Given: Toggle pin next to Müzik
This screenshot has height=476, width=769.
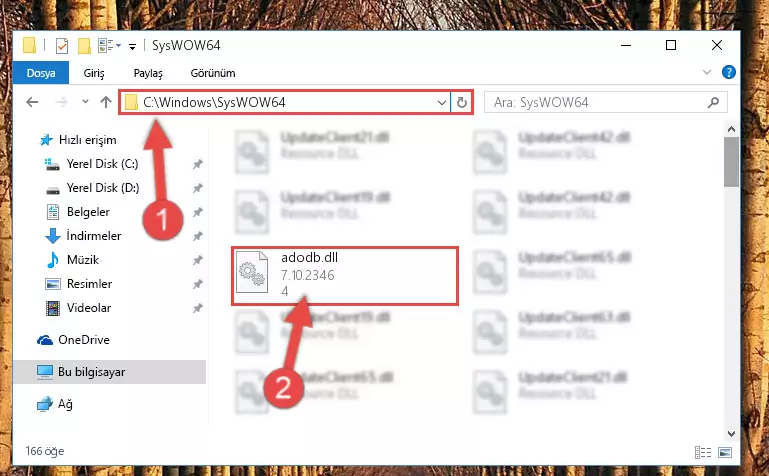Looking at the screenshot, I should 198,260.
